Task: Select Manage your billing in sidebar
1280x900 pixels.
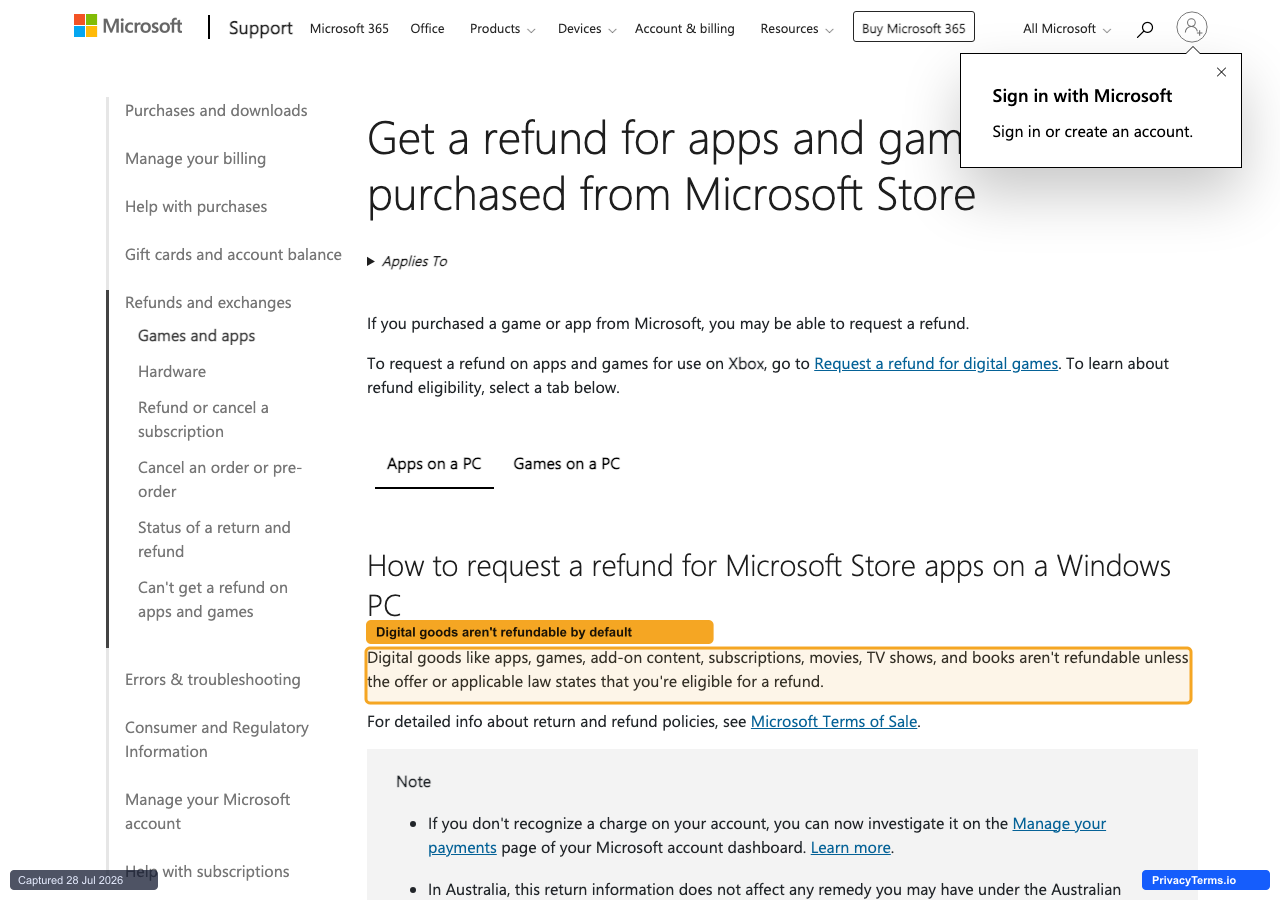Action: point(195,159)
